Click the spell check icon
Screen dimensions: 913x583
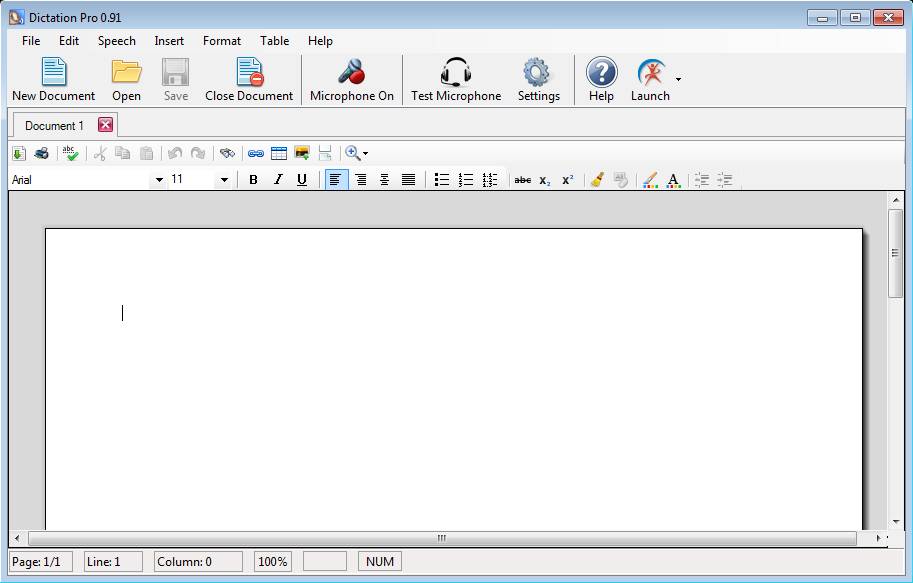coord(70,153)
